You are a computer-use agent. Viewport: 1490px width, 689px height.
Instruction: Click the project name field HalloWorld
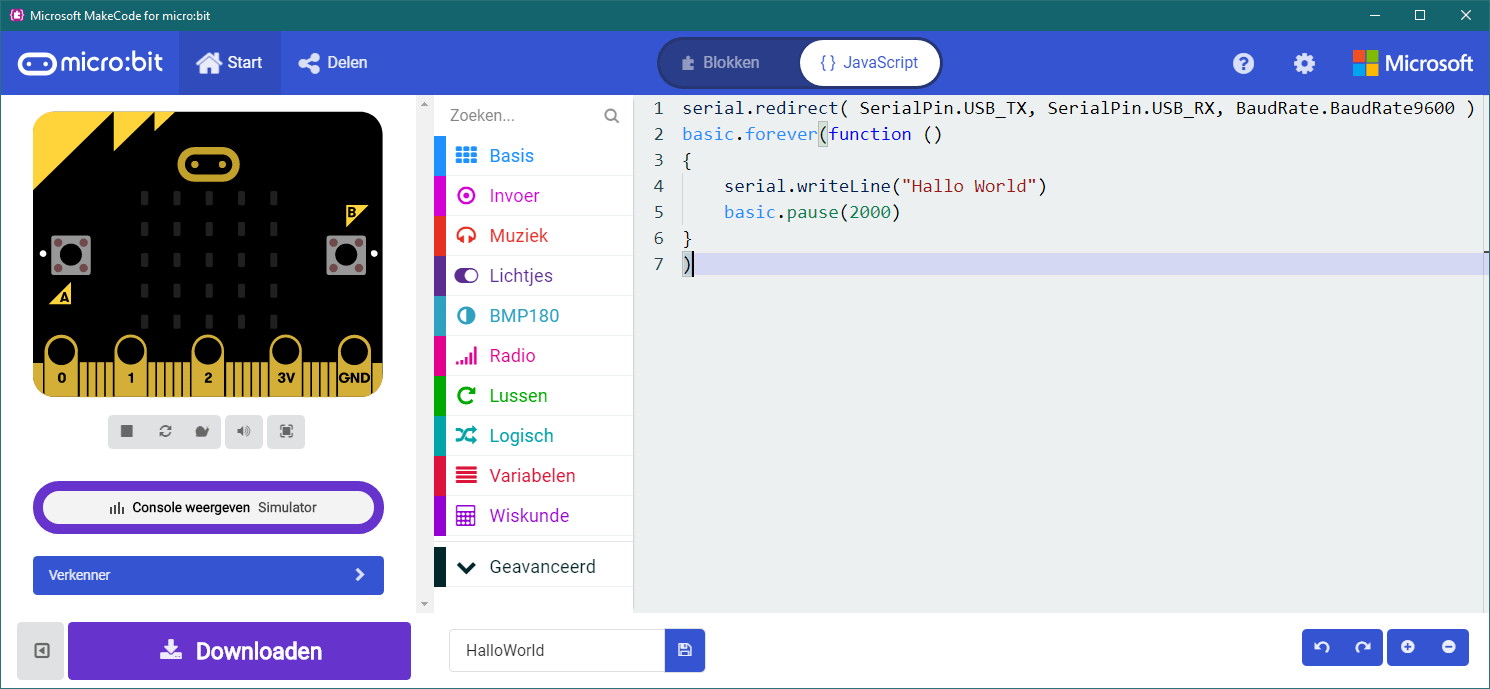557,650
